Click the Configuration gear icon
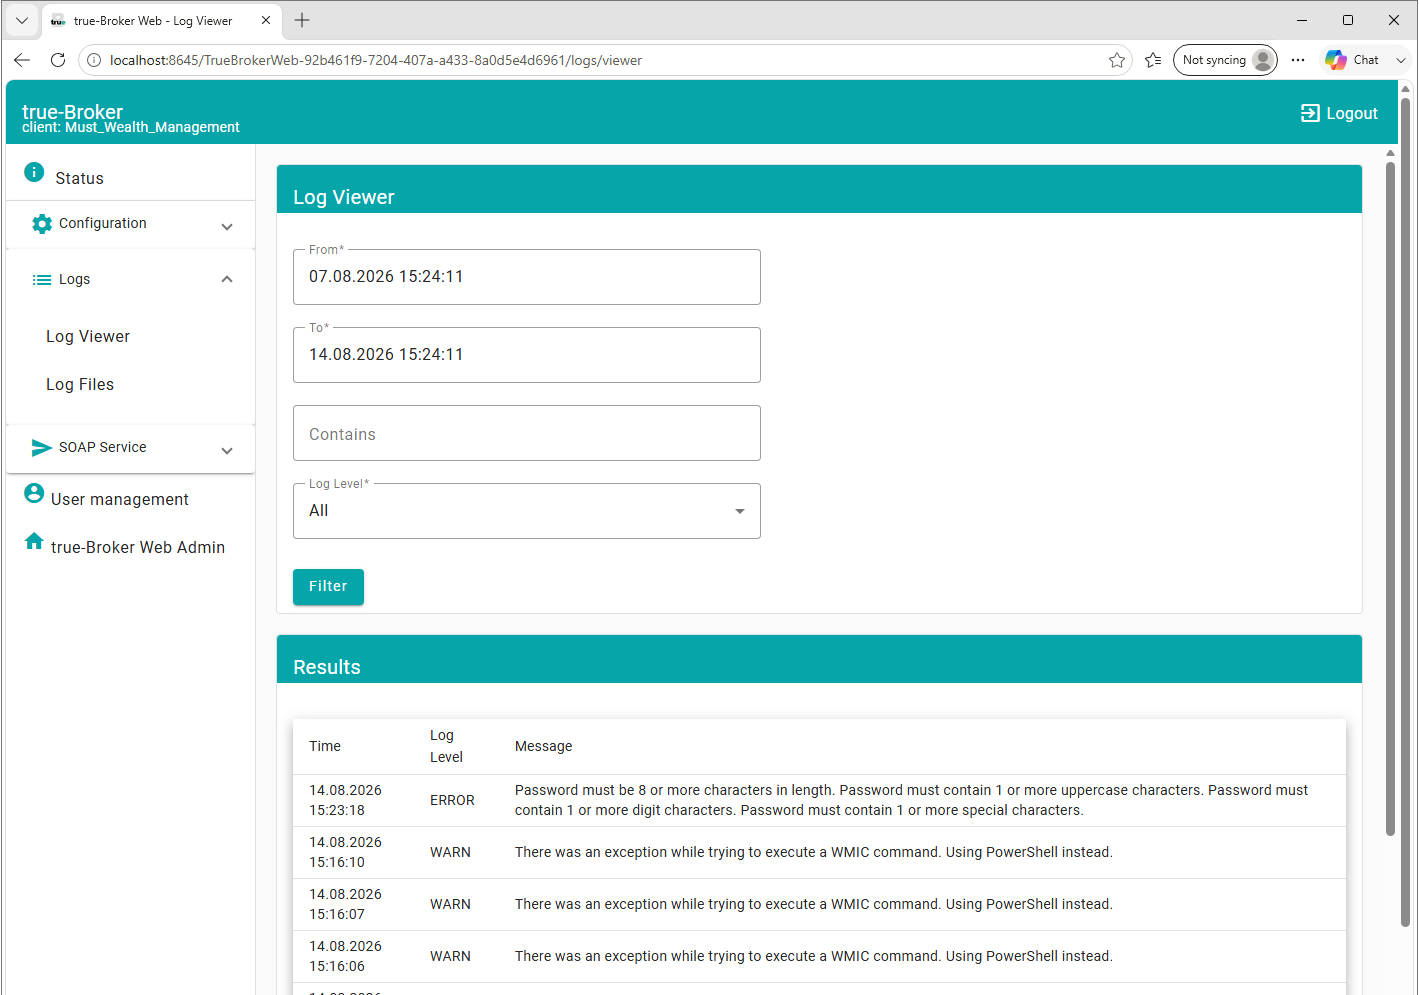Image resolution: width=1419 pixels, height=995 pixels. (x=42, y=224)
